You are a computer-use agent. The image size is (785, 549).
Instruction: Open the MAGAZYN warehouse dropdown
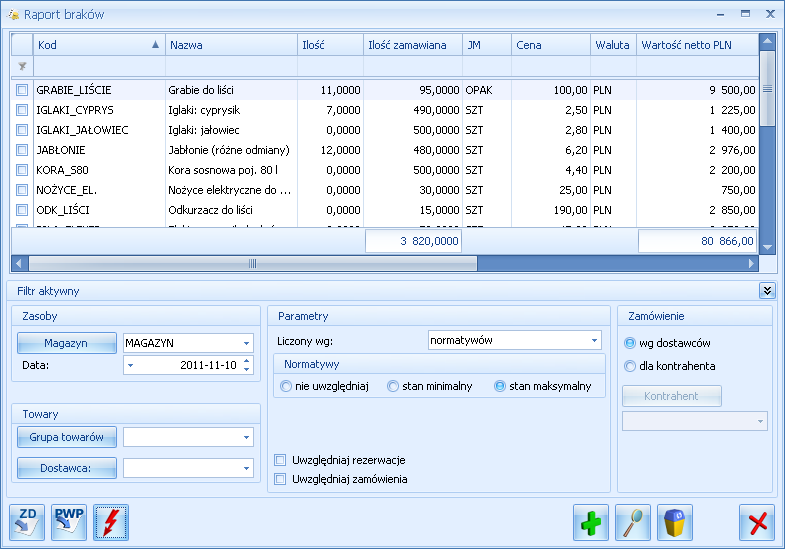click(x=246, y=343)
